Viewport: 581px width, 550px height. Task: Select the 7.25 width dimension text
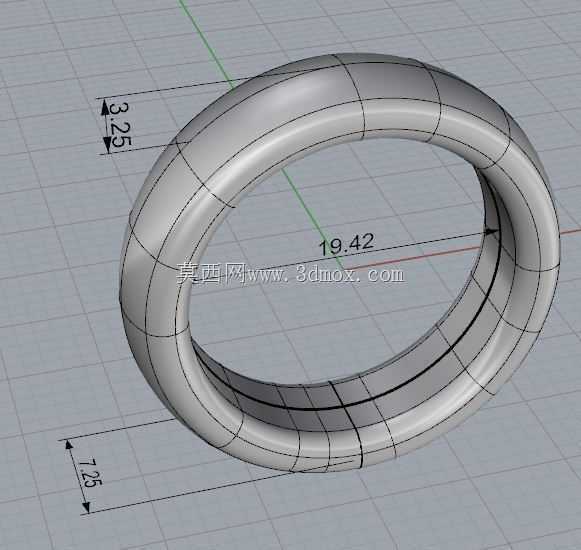(x=90, y=473)
